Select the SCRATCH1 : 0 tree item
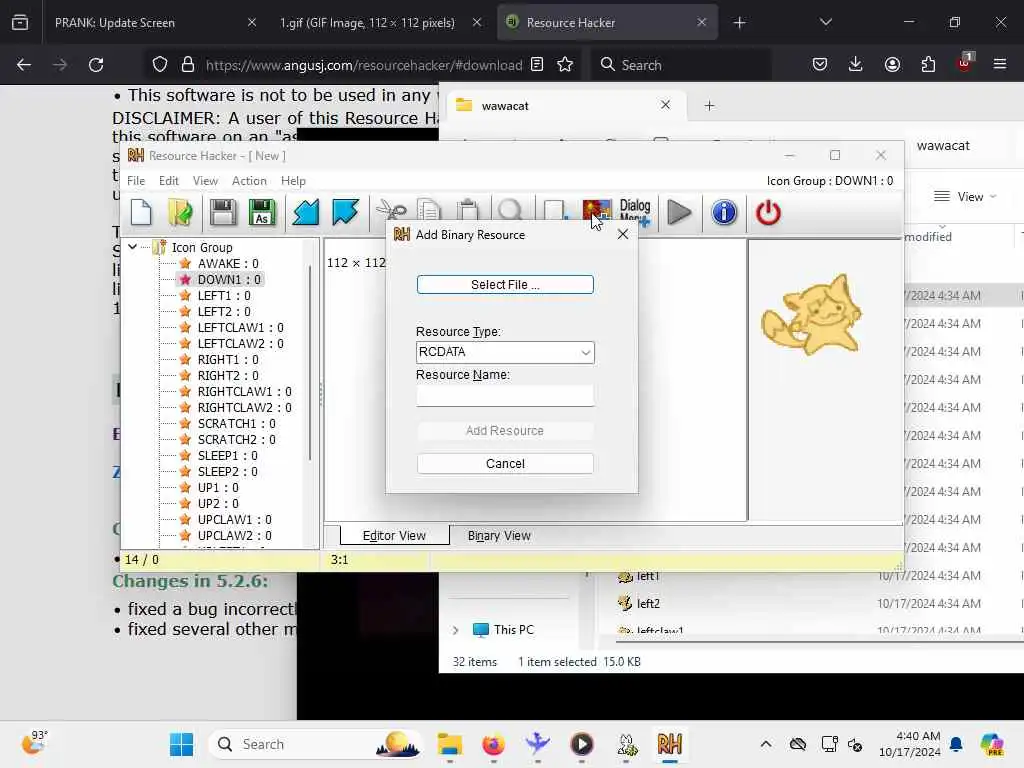The height and width of the screenshot is (768, 1024). click(236, 424)
